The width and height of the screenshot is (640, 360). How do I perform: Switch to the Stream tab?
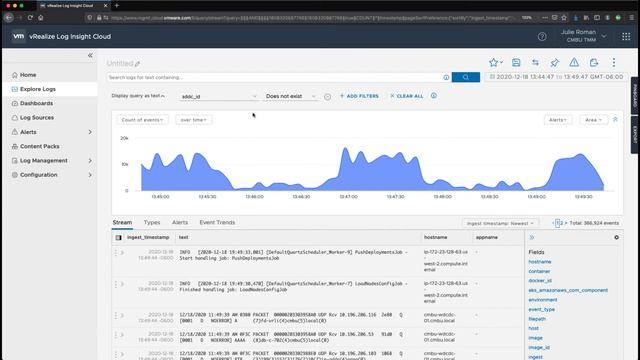tap(122, 222)
